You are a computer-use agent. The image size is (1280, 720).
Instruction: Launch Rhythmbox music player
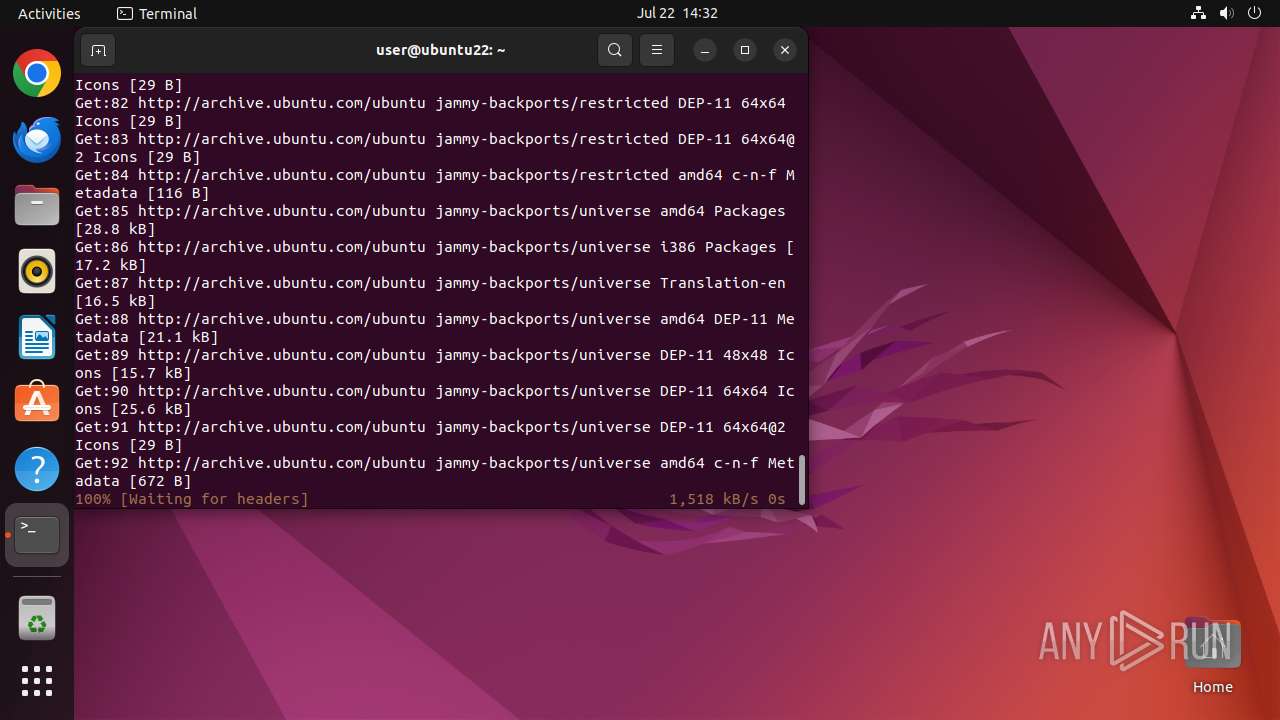click(37, 271)
